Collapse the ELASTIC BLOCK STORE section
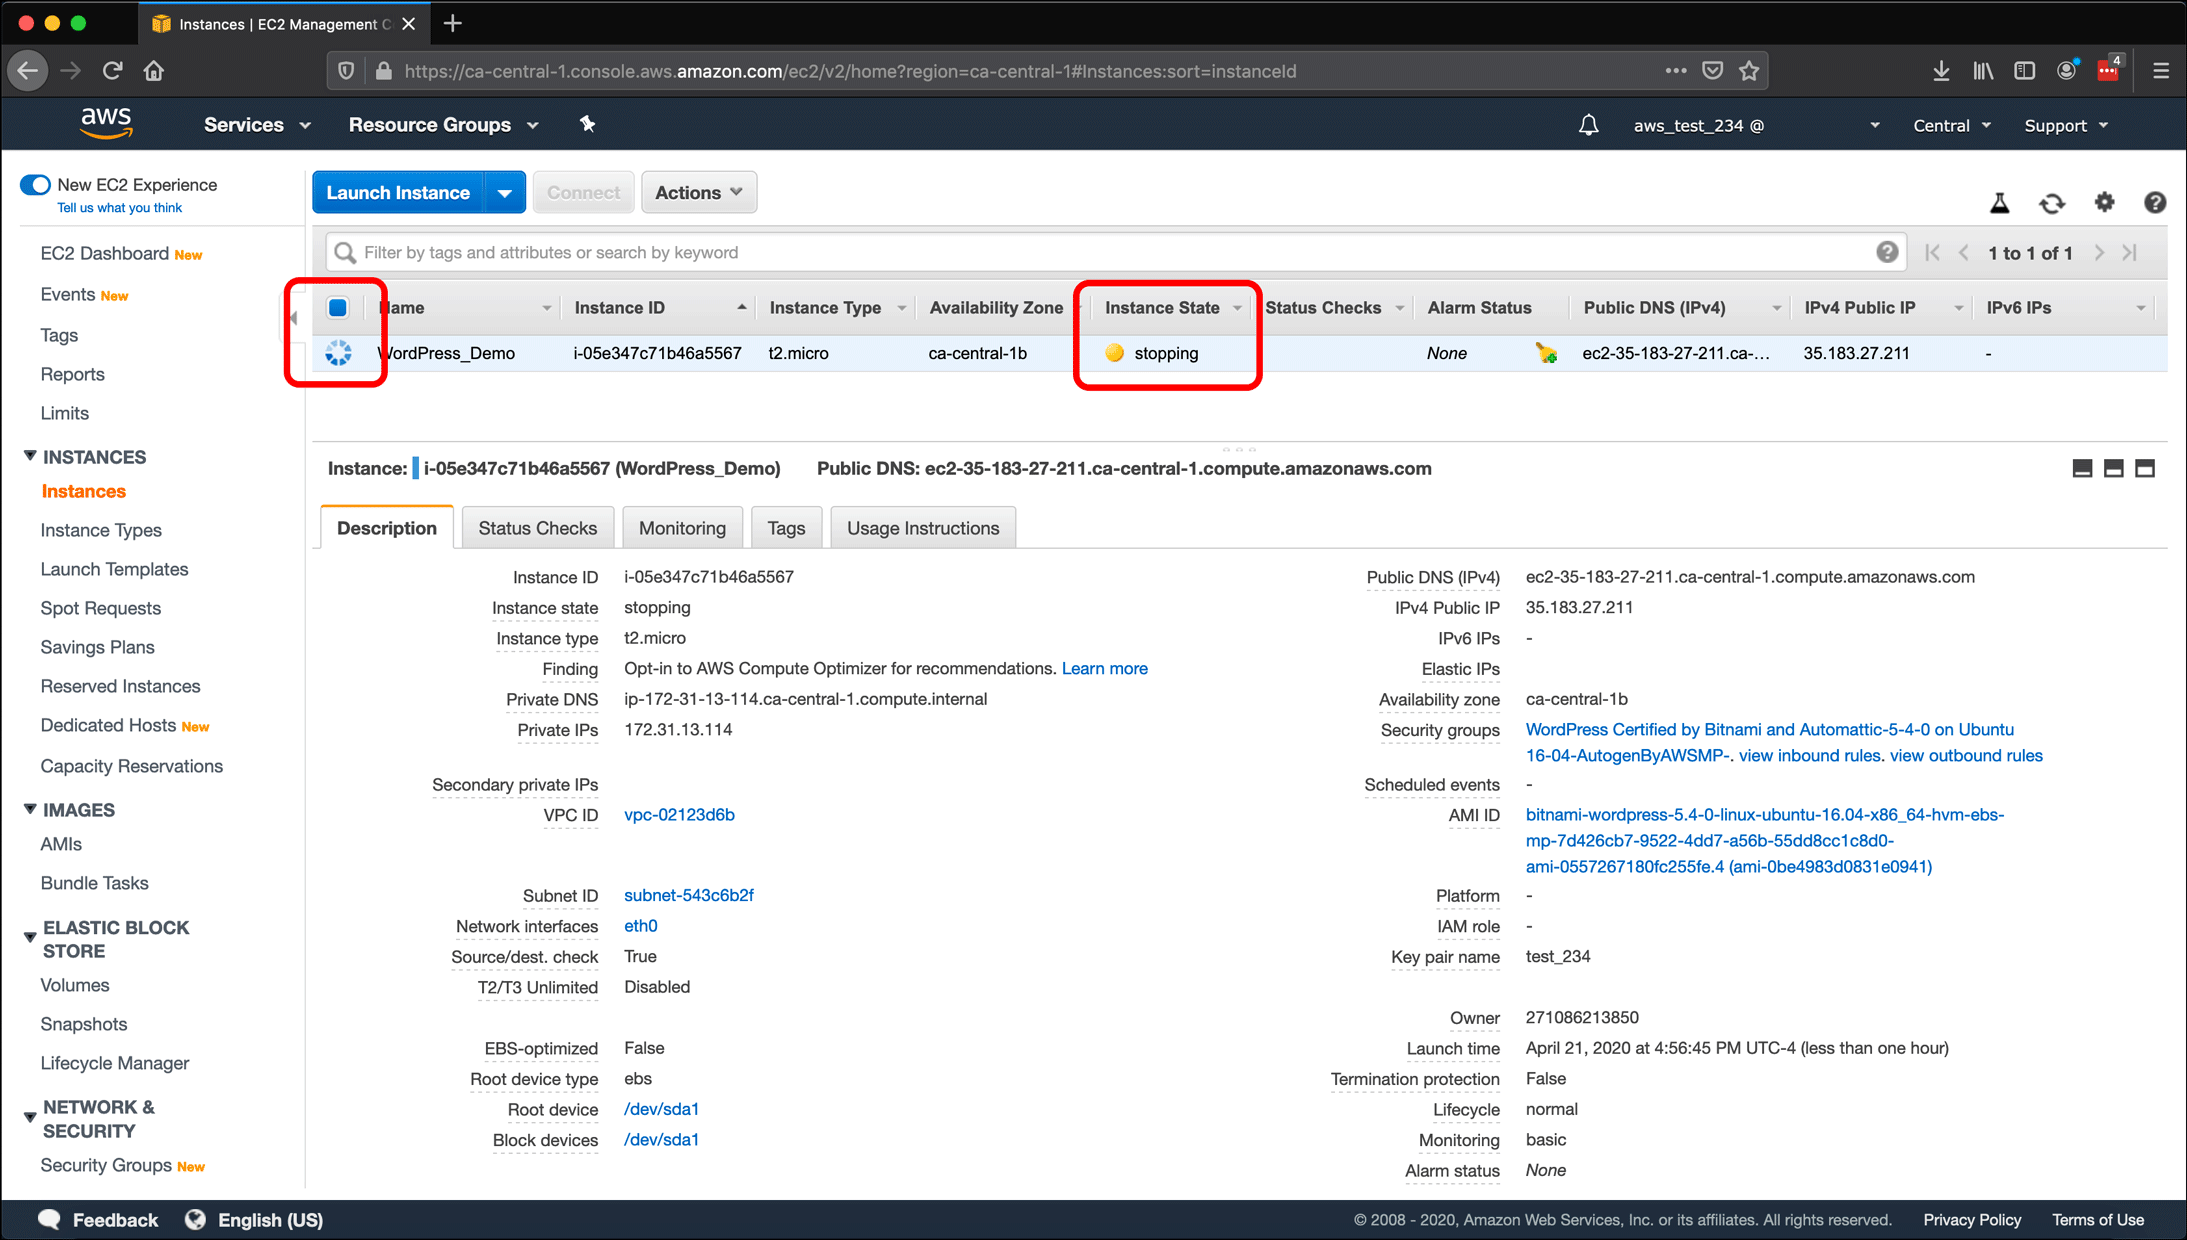Image resolution: width=2187 pixels, height=1240 pixels. (x=30, y=938)
